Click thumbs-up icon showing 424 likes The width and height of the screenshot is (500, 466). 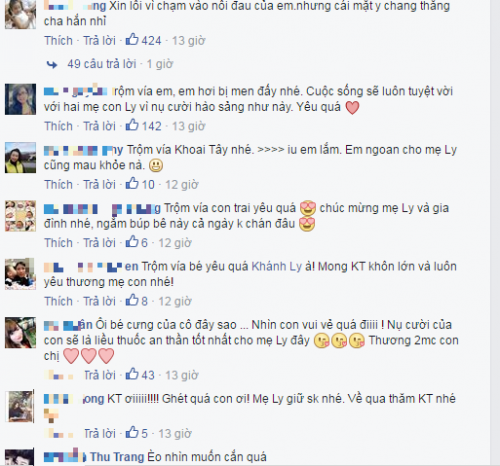click(132, 40)
